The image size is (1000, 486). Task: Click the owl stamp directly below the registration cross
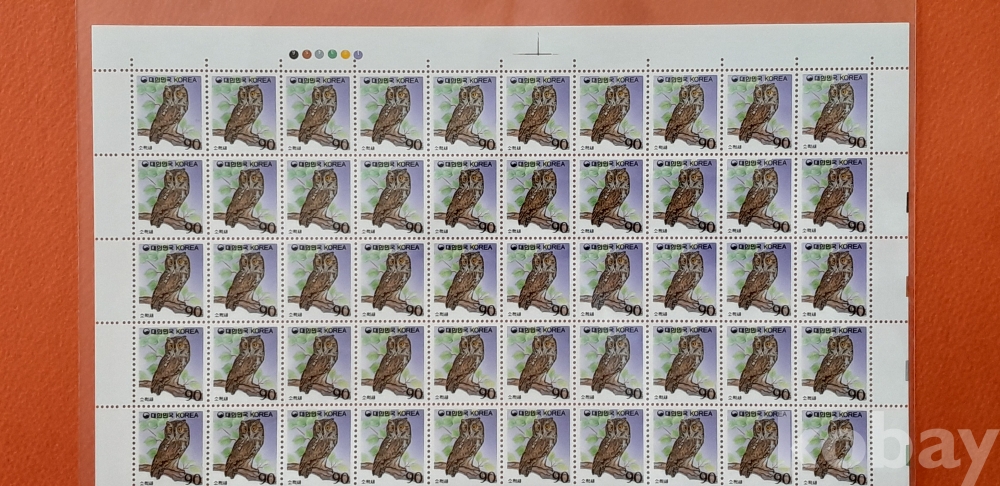539,111
